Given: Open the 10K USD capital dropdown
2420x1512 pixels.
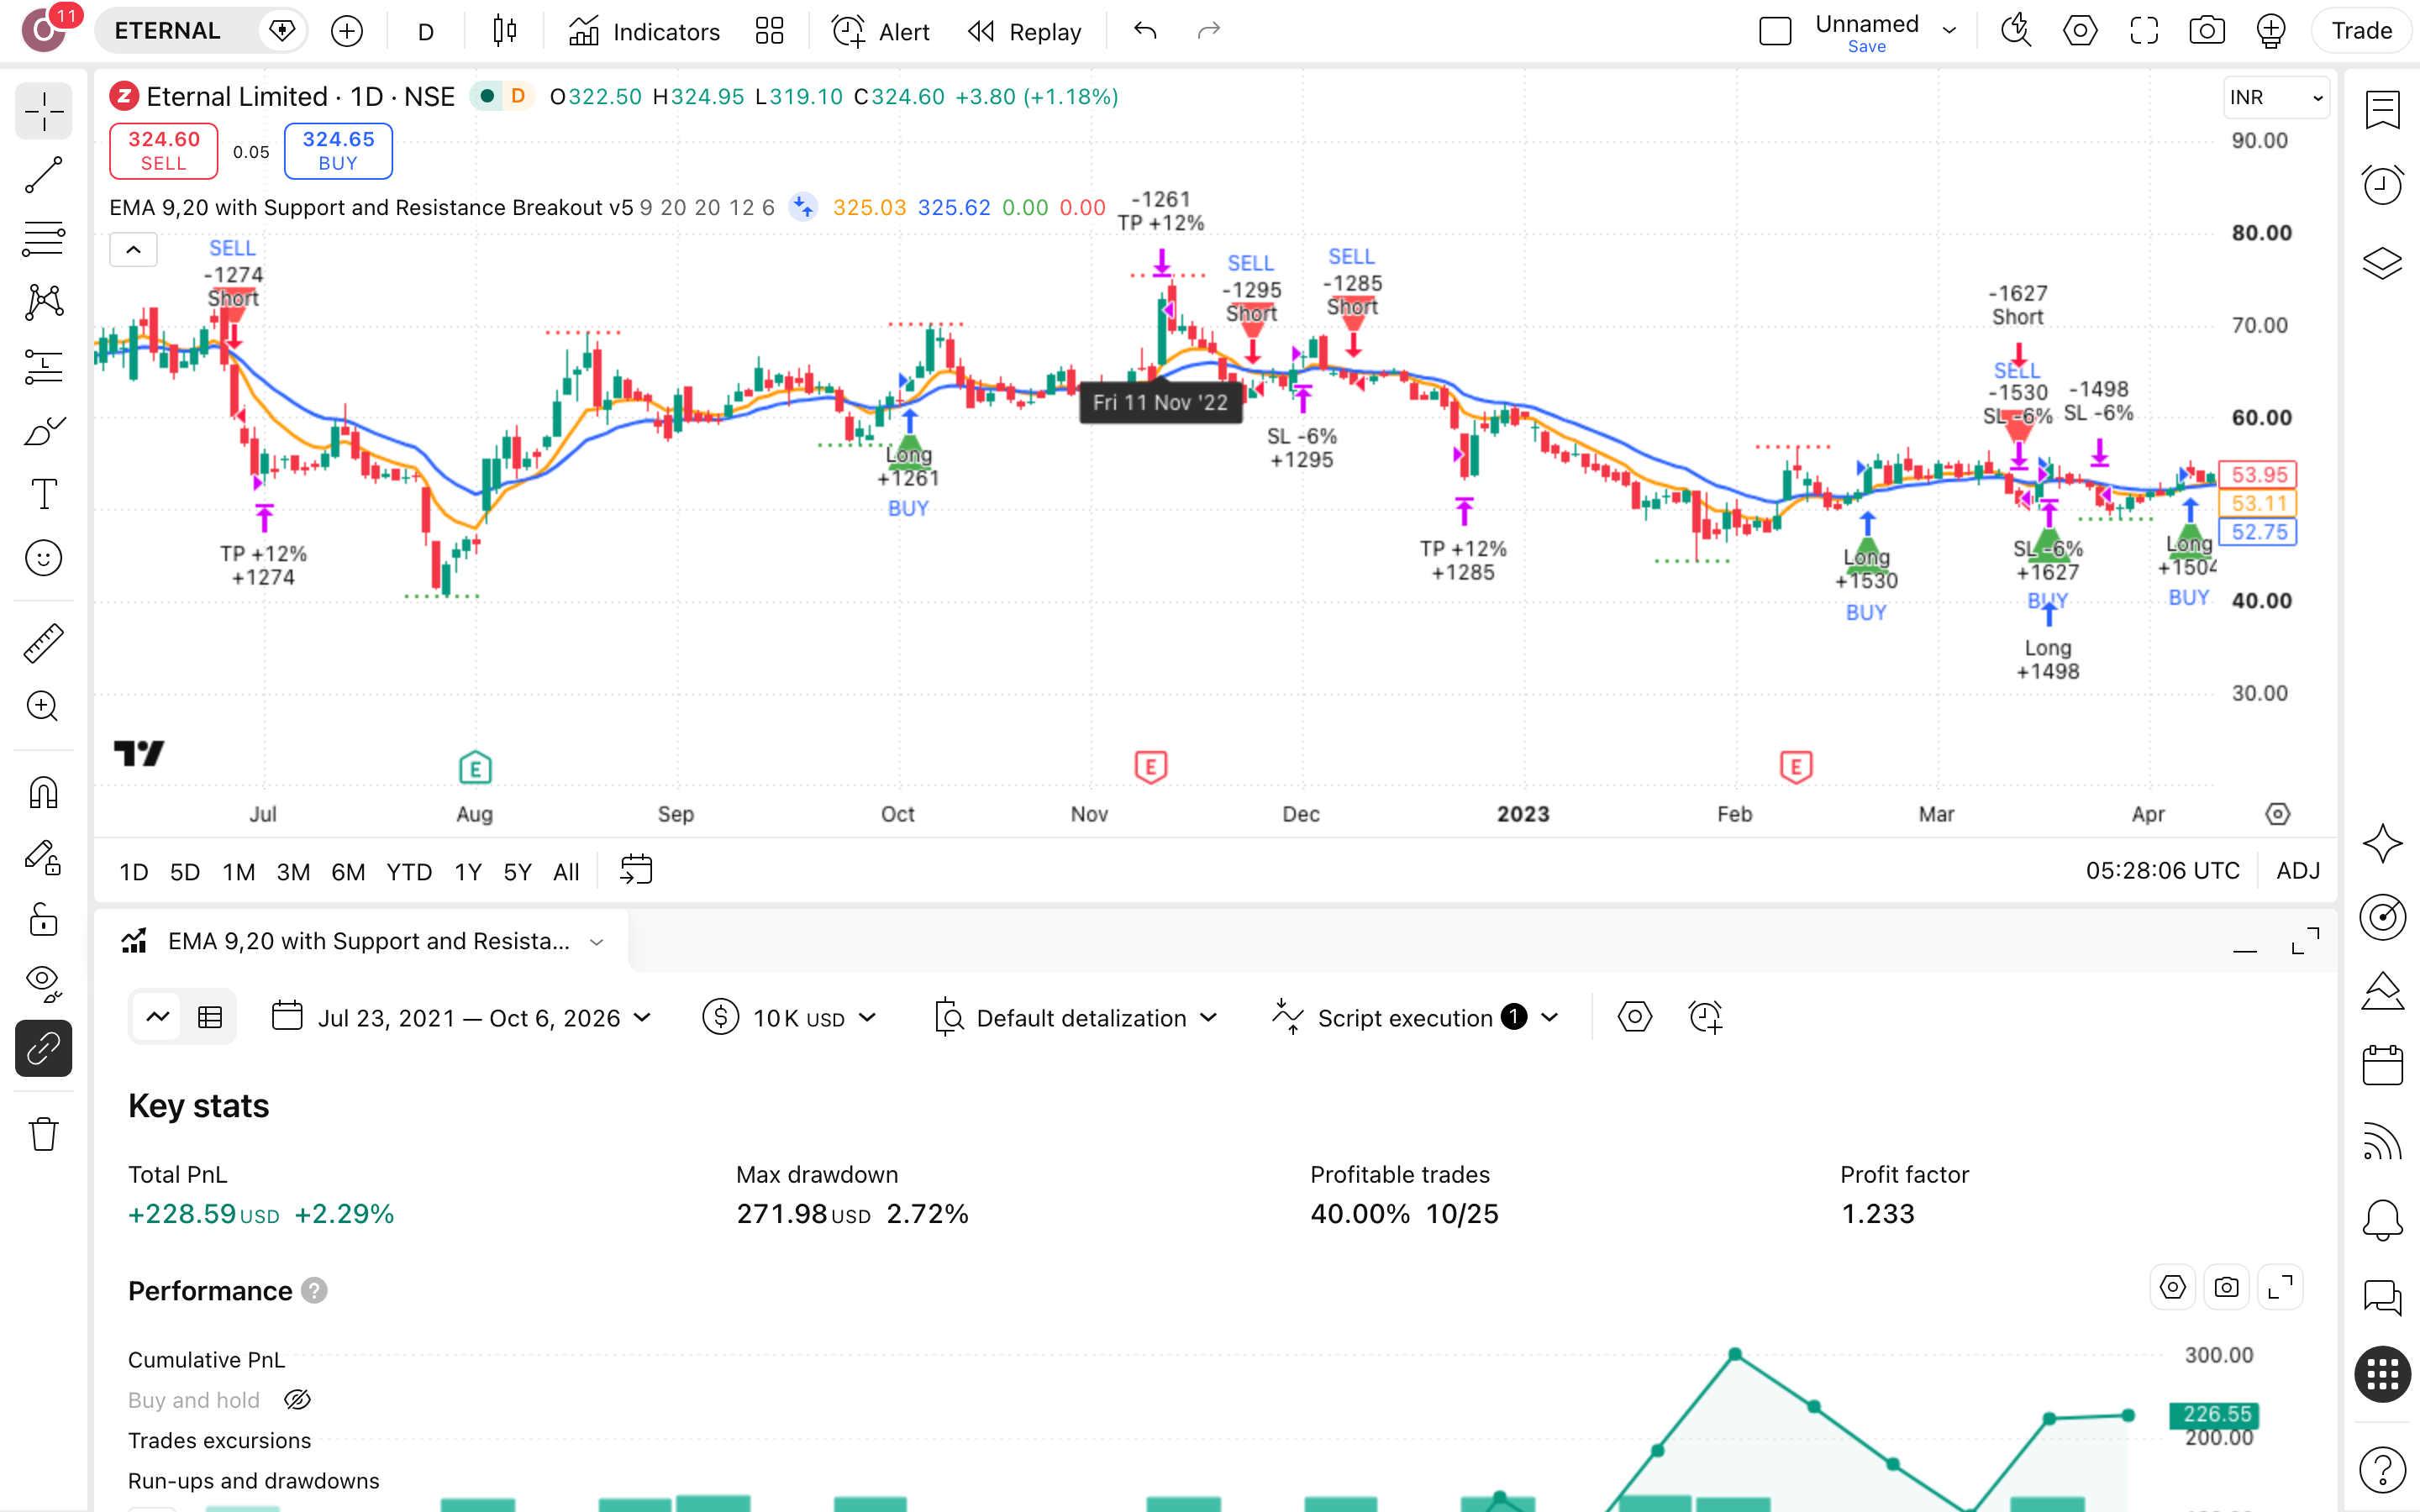Looking at the screenshot, I should click(x=790, y=1018).
